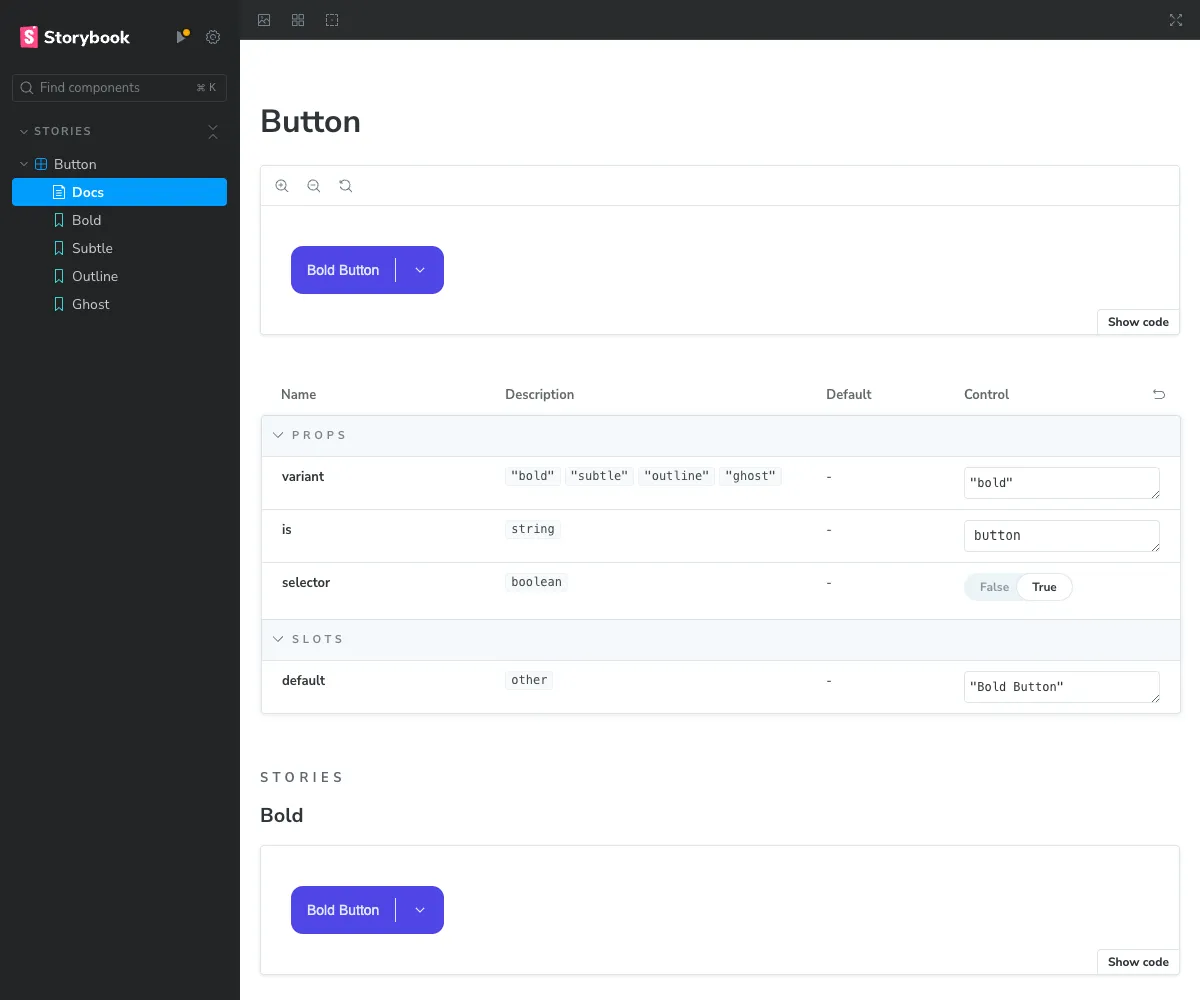
Task: Apply a grid to the preview
Action: pyautogui.click(x=297, y=20)
